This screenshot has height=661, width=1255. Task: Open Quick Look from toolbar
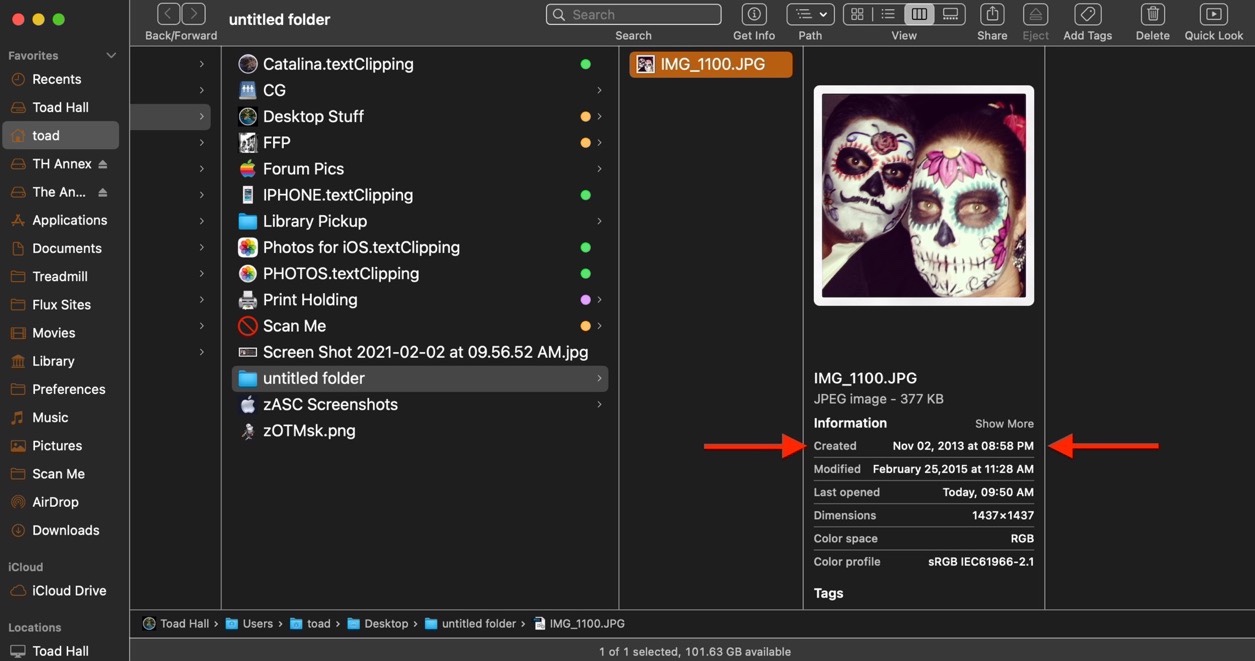1214,14
